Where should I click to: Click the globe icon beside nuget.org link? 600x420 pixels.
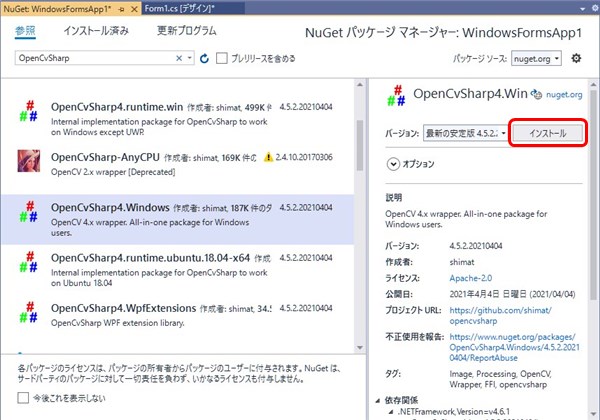(537, 94)
